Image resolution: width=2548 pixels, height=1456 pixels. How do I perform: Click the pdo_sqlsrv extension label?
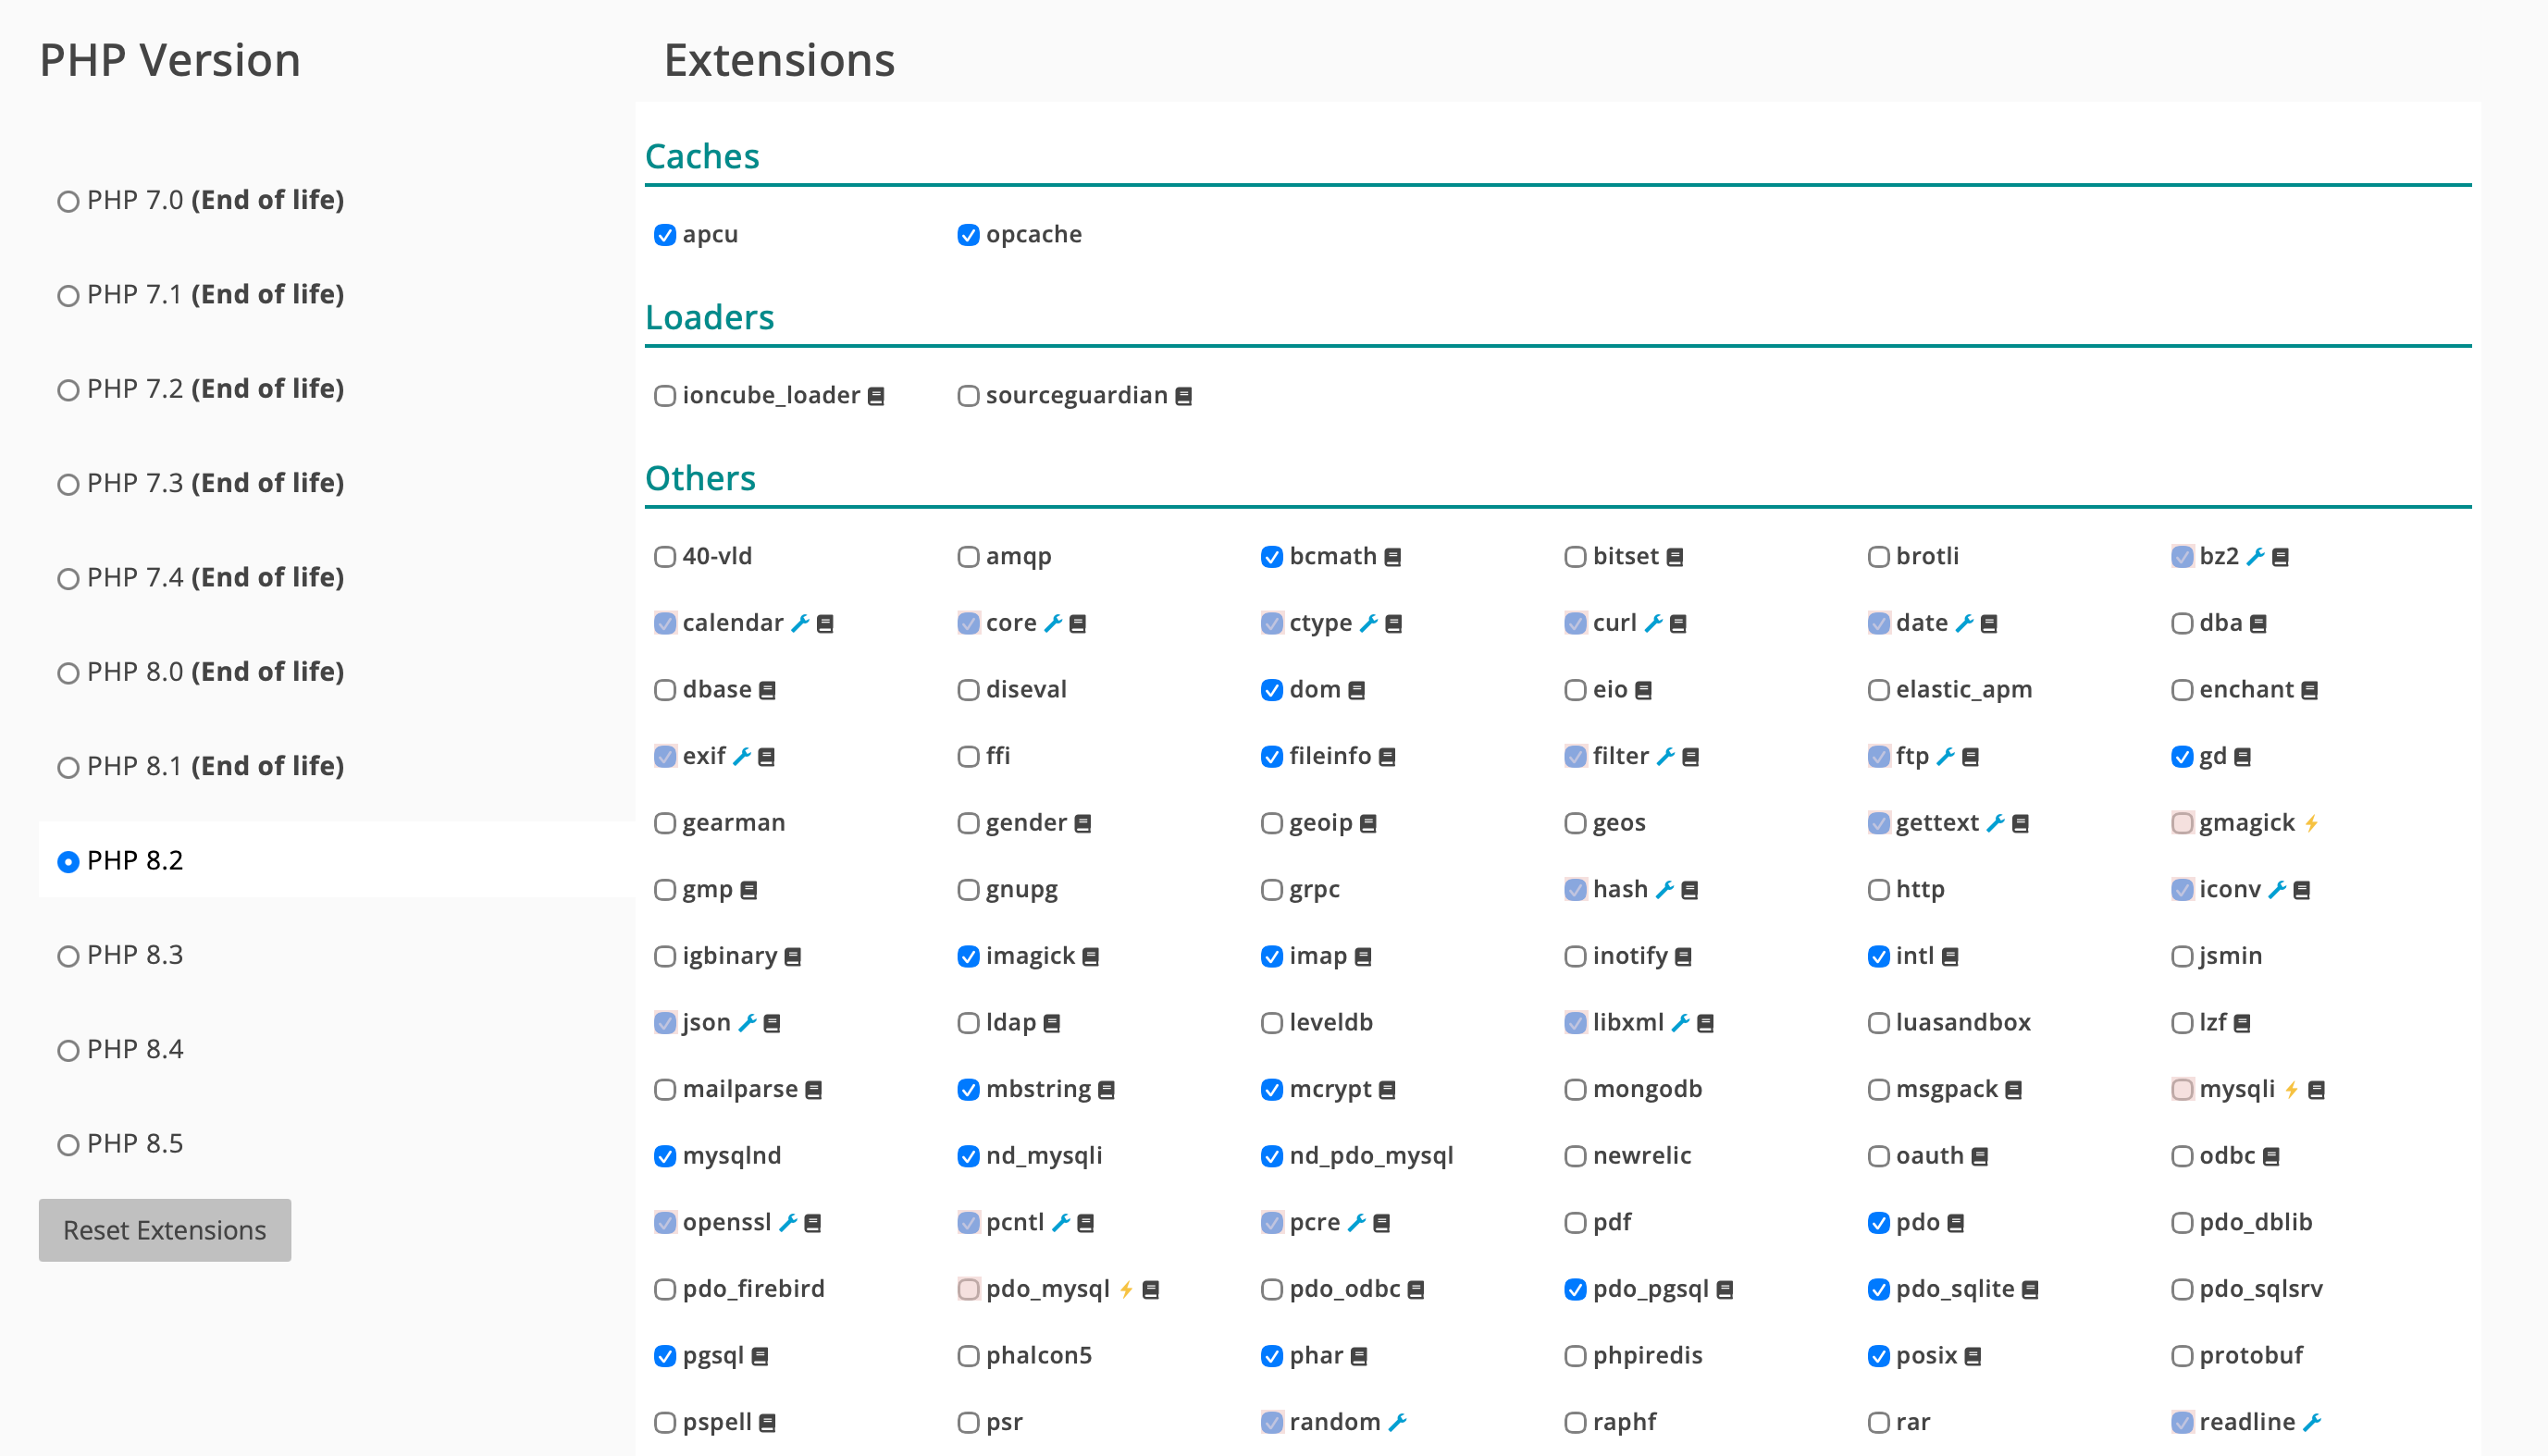pos(2260,1290)
